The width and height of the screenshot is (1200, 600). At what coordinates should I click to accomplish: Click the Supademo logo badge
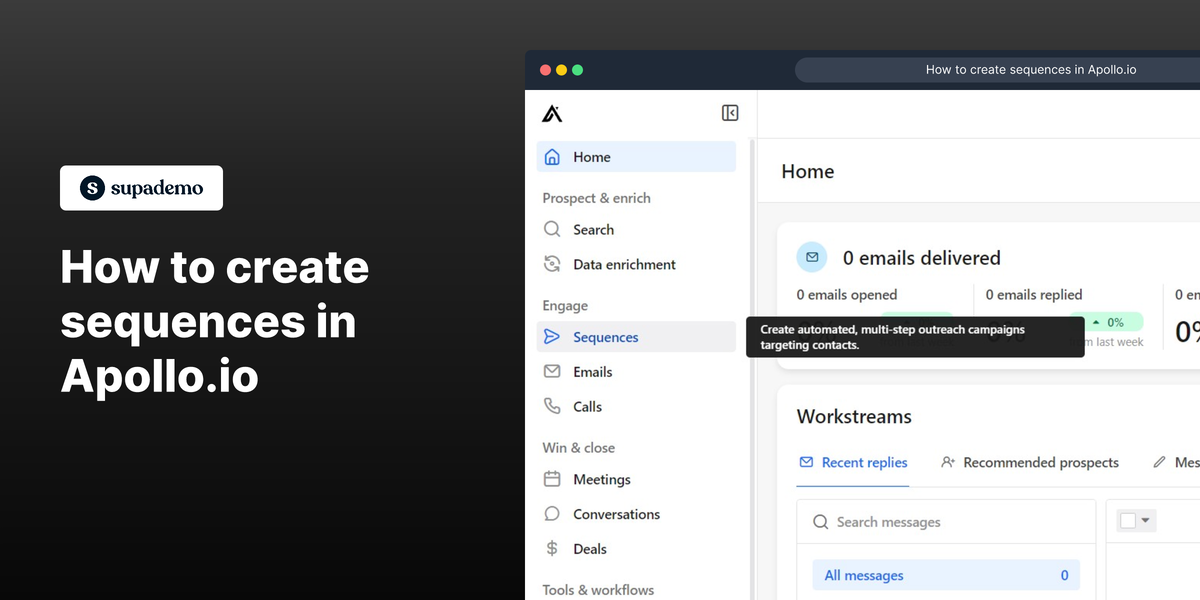pos(141,188)
